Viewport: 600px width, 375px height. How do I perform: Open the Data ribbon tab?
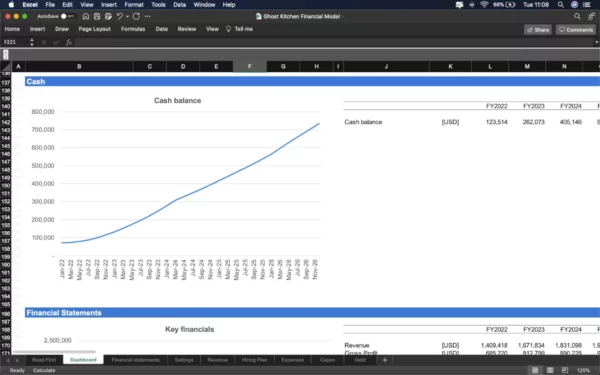(161, 29)
